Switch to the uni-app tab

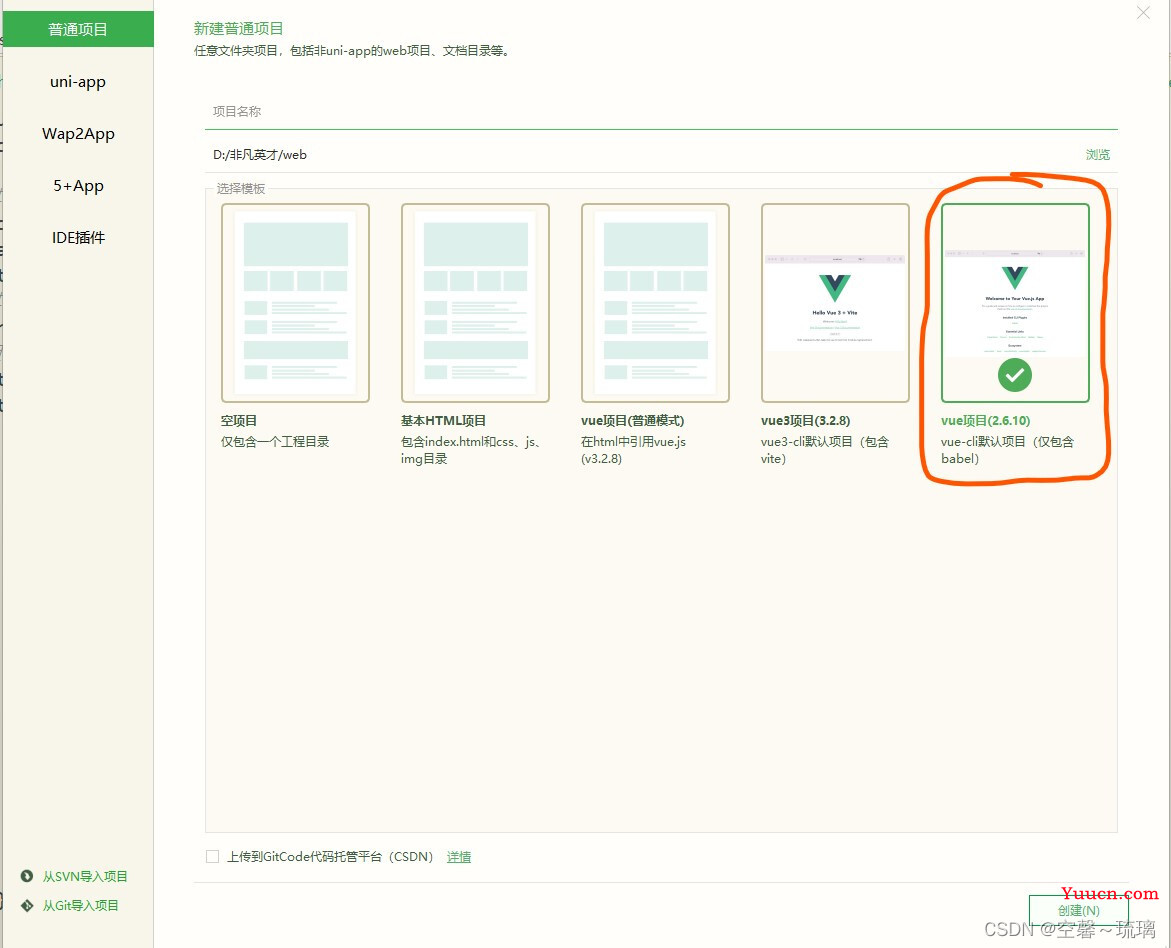click(x=77, y=82)
